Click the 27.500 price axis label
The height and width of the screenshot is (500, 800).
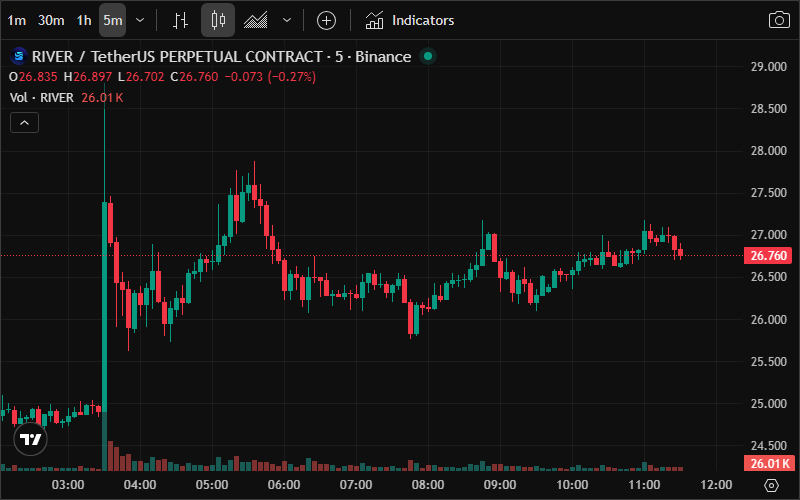(768, 193)
